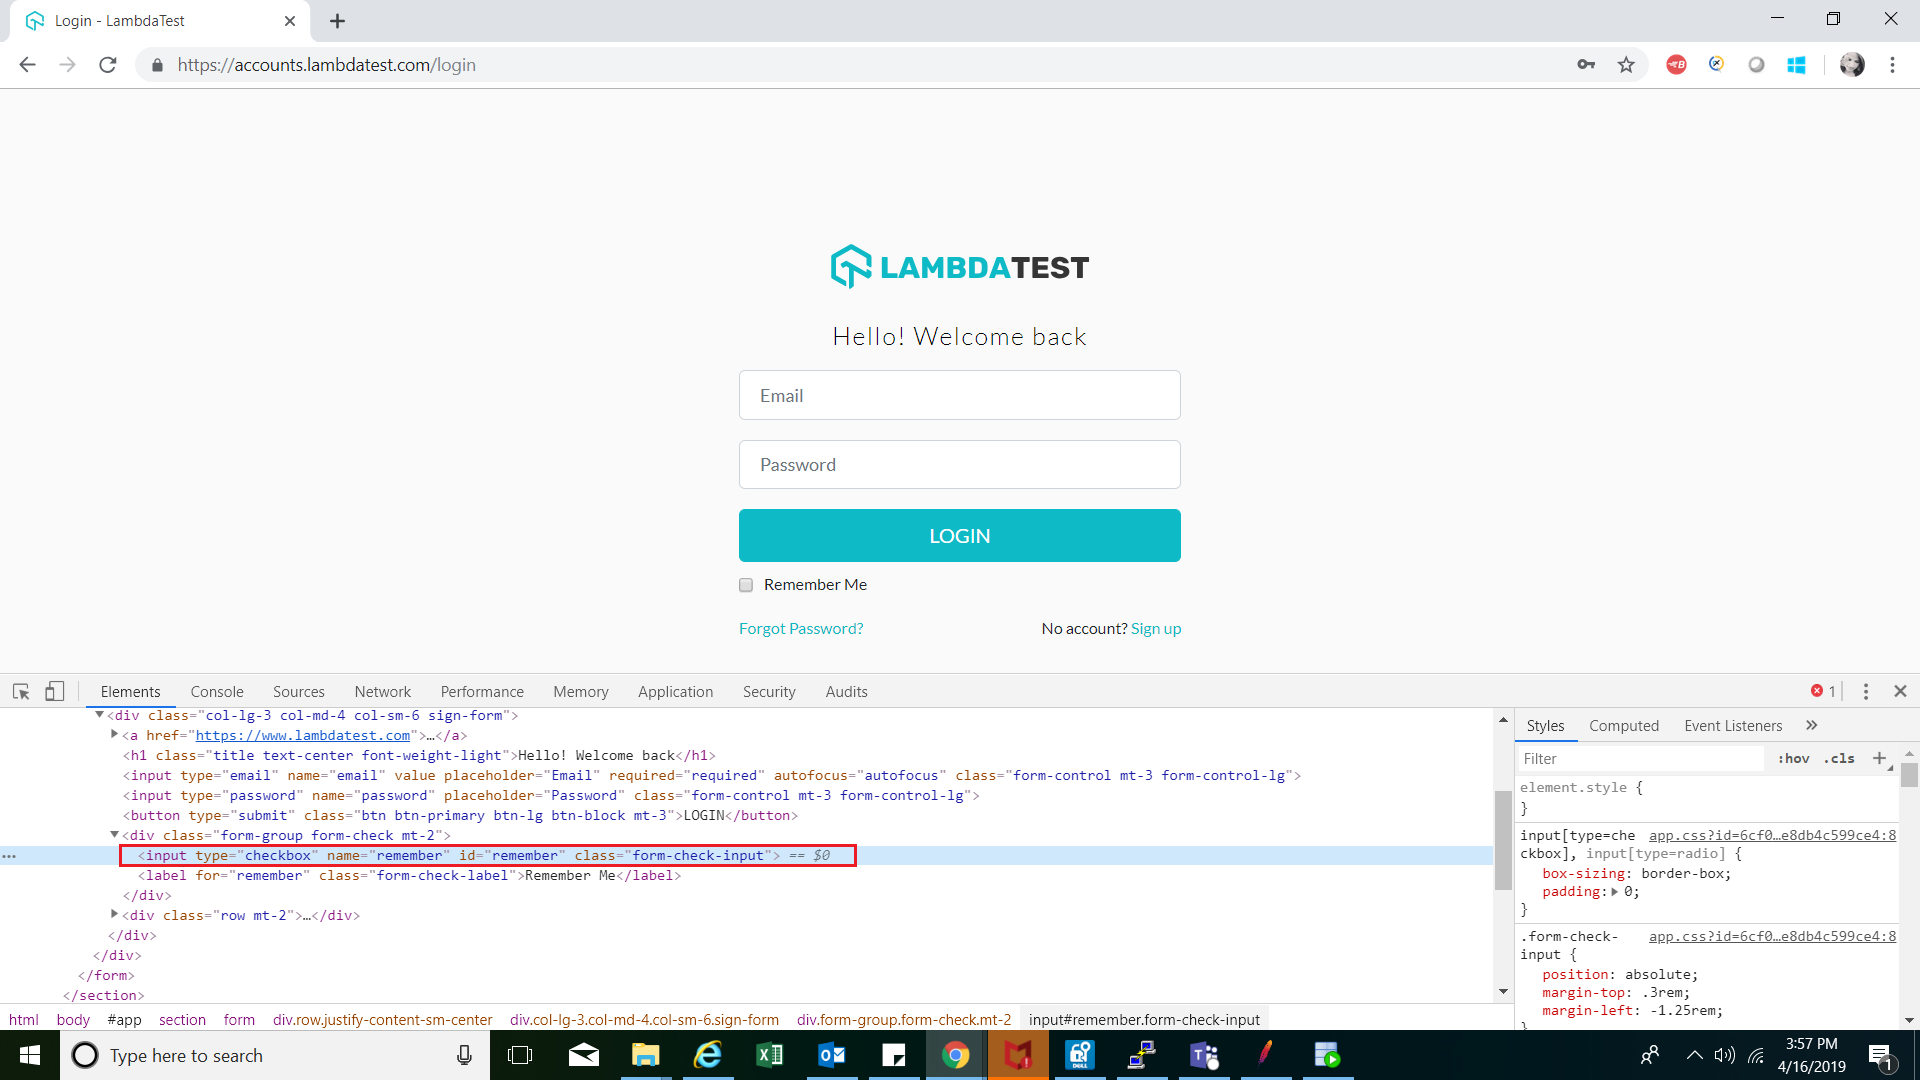This screenshot has width=1920, height=1080.
Task: Click the close DevTools panel icon
Action: [x=1900, y=690]
